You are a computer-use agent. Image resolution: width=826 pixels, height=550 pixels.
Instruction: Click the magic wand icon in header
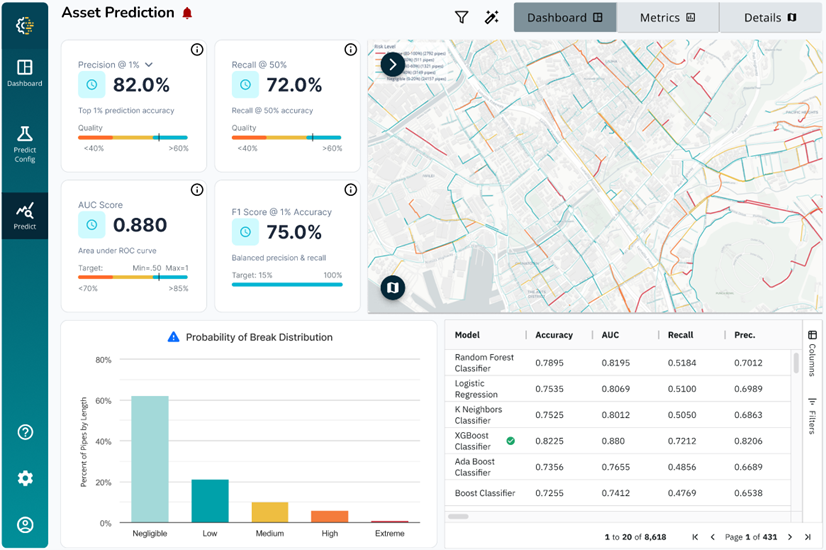pyautogui.click(x=491, y=17)
